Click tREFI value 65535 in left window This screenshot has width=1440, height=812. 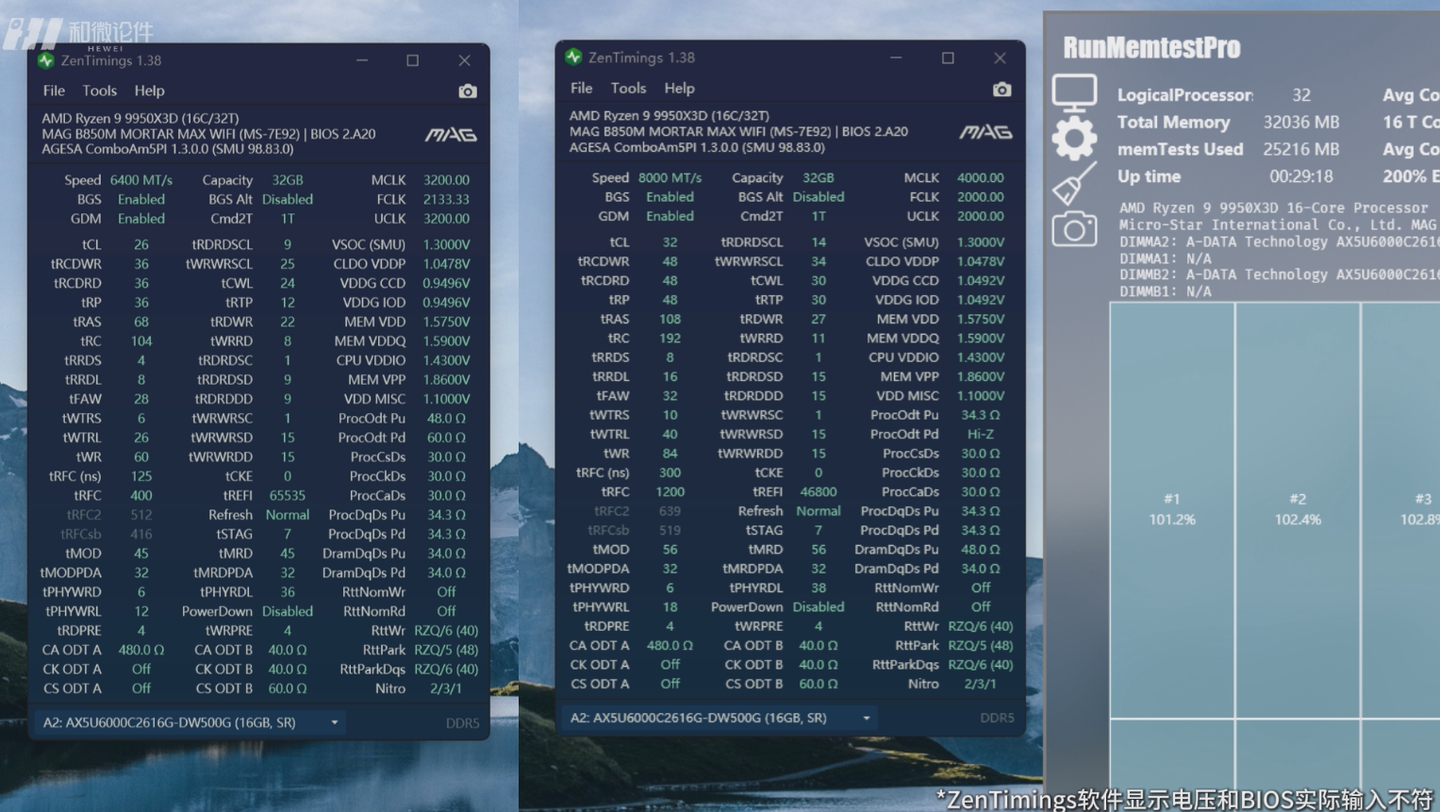tap(287, 495)
